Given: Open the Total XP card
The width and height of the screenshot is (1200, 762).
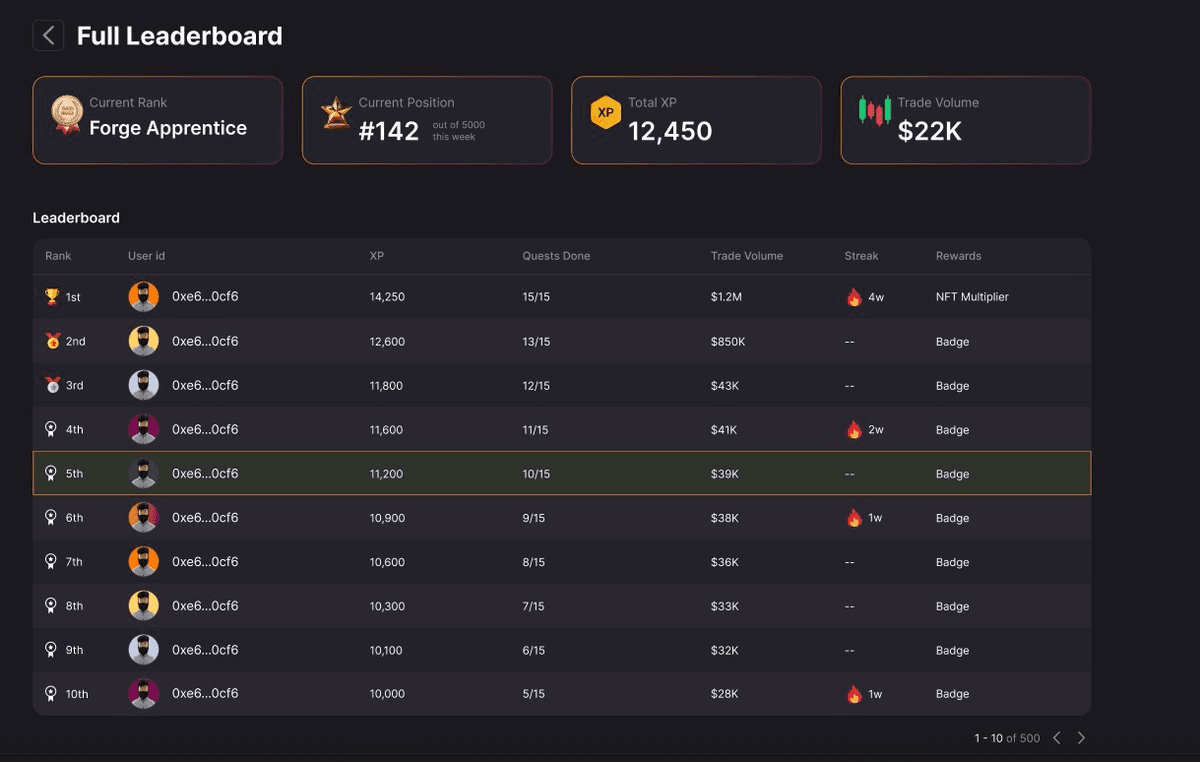Looking at the screenshot, I should tap(696, 120).
